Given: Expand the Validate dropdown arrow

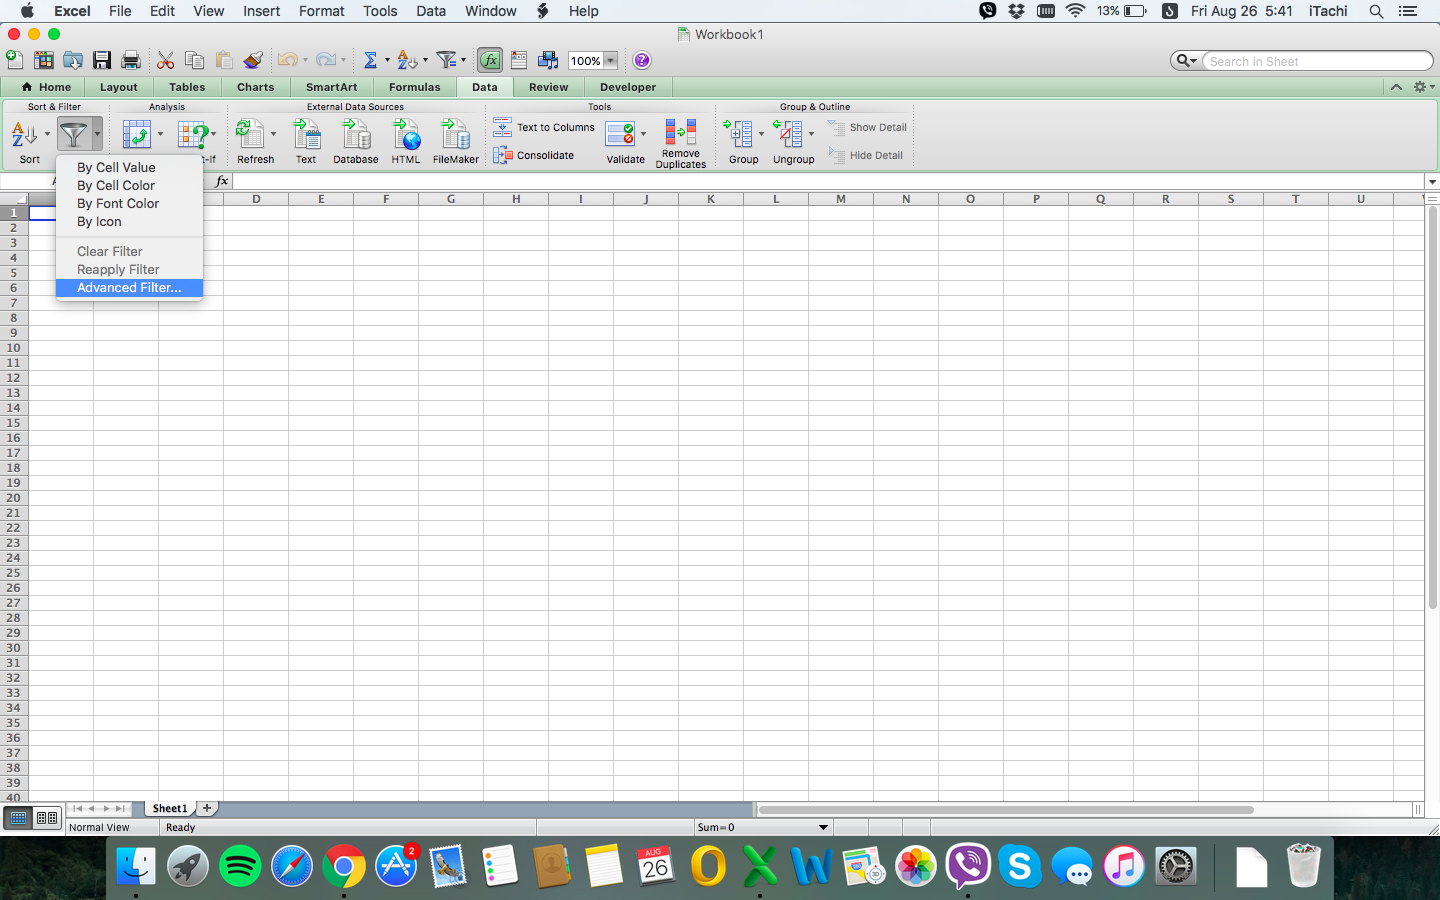Looking at the screenshot, I should pos(643,133).
